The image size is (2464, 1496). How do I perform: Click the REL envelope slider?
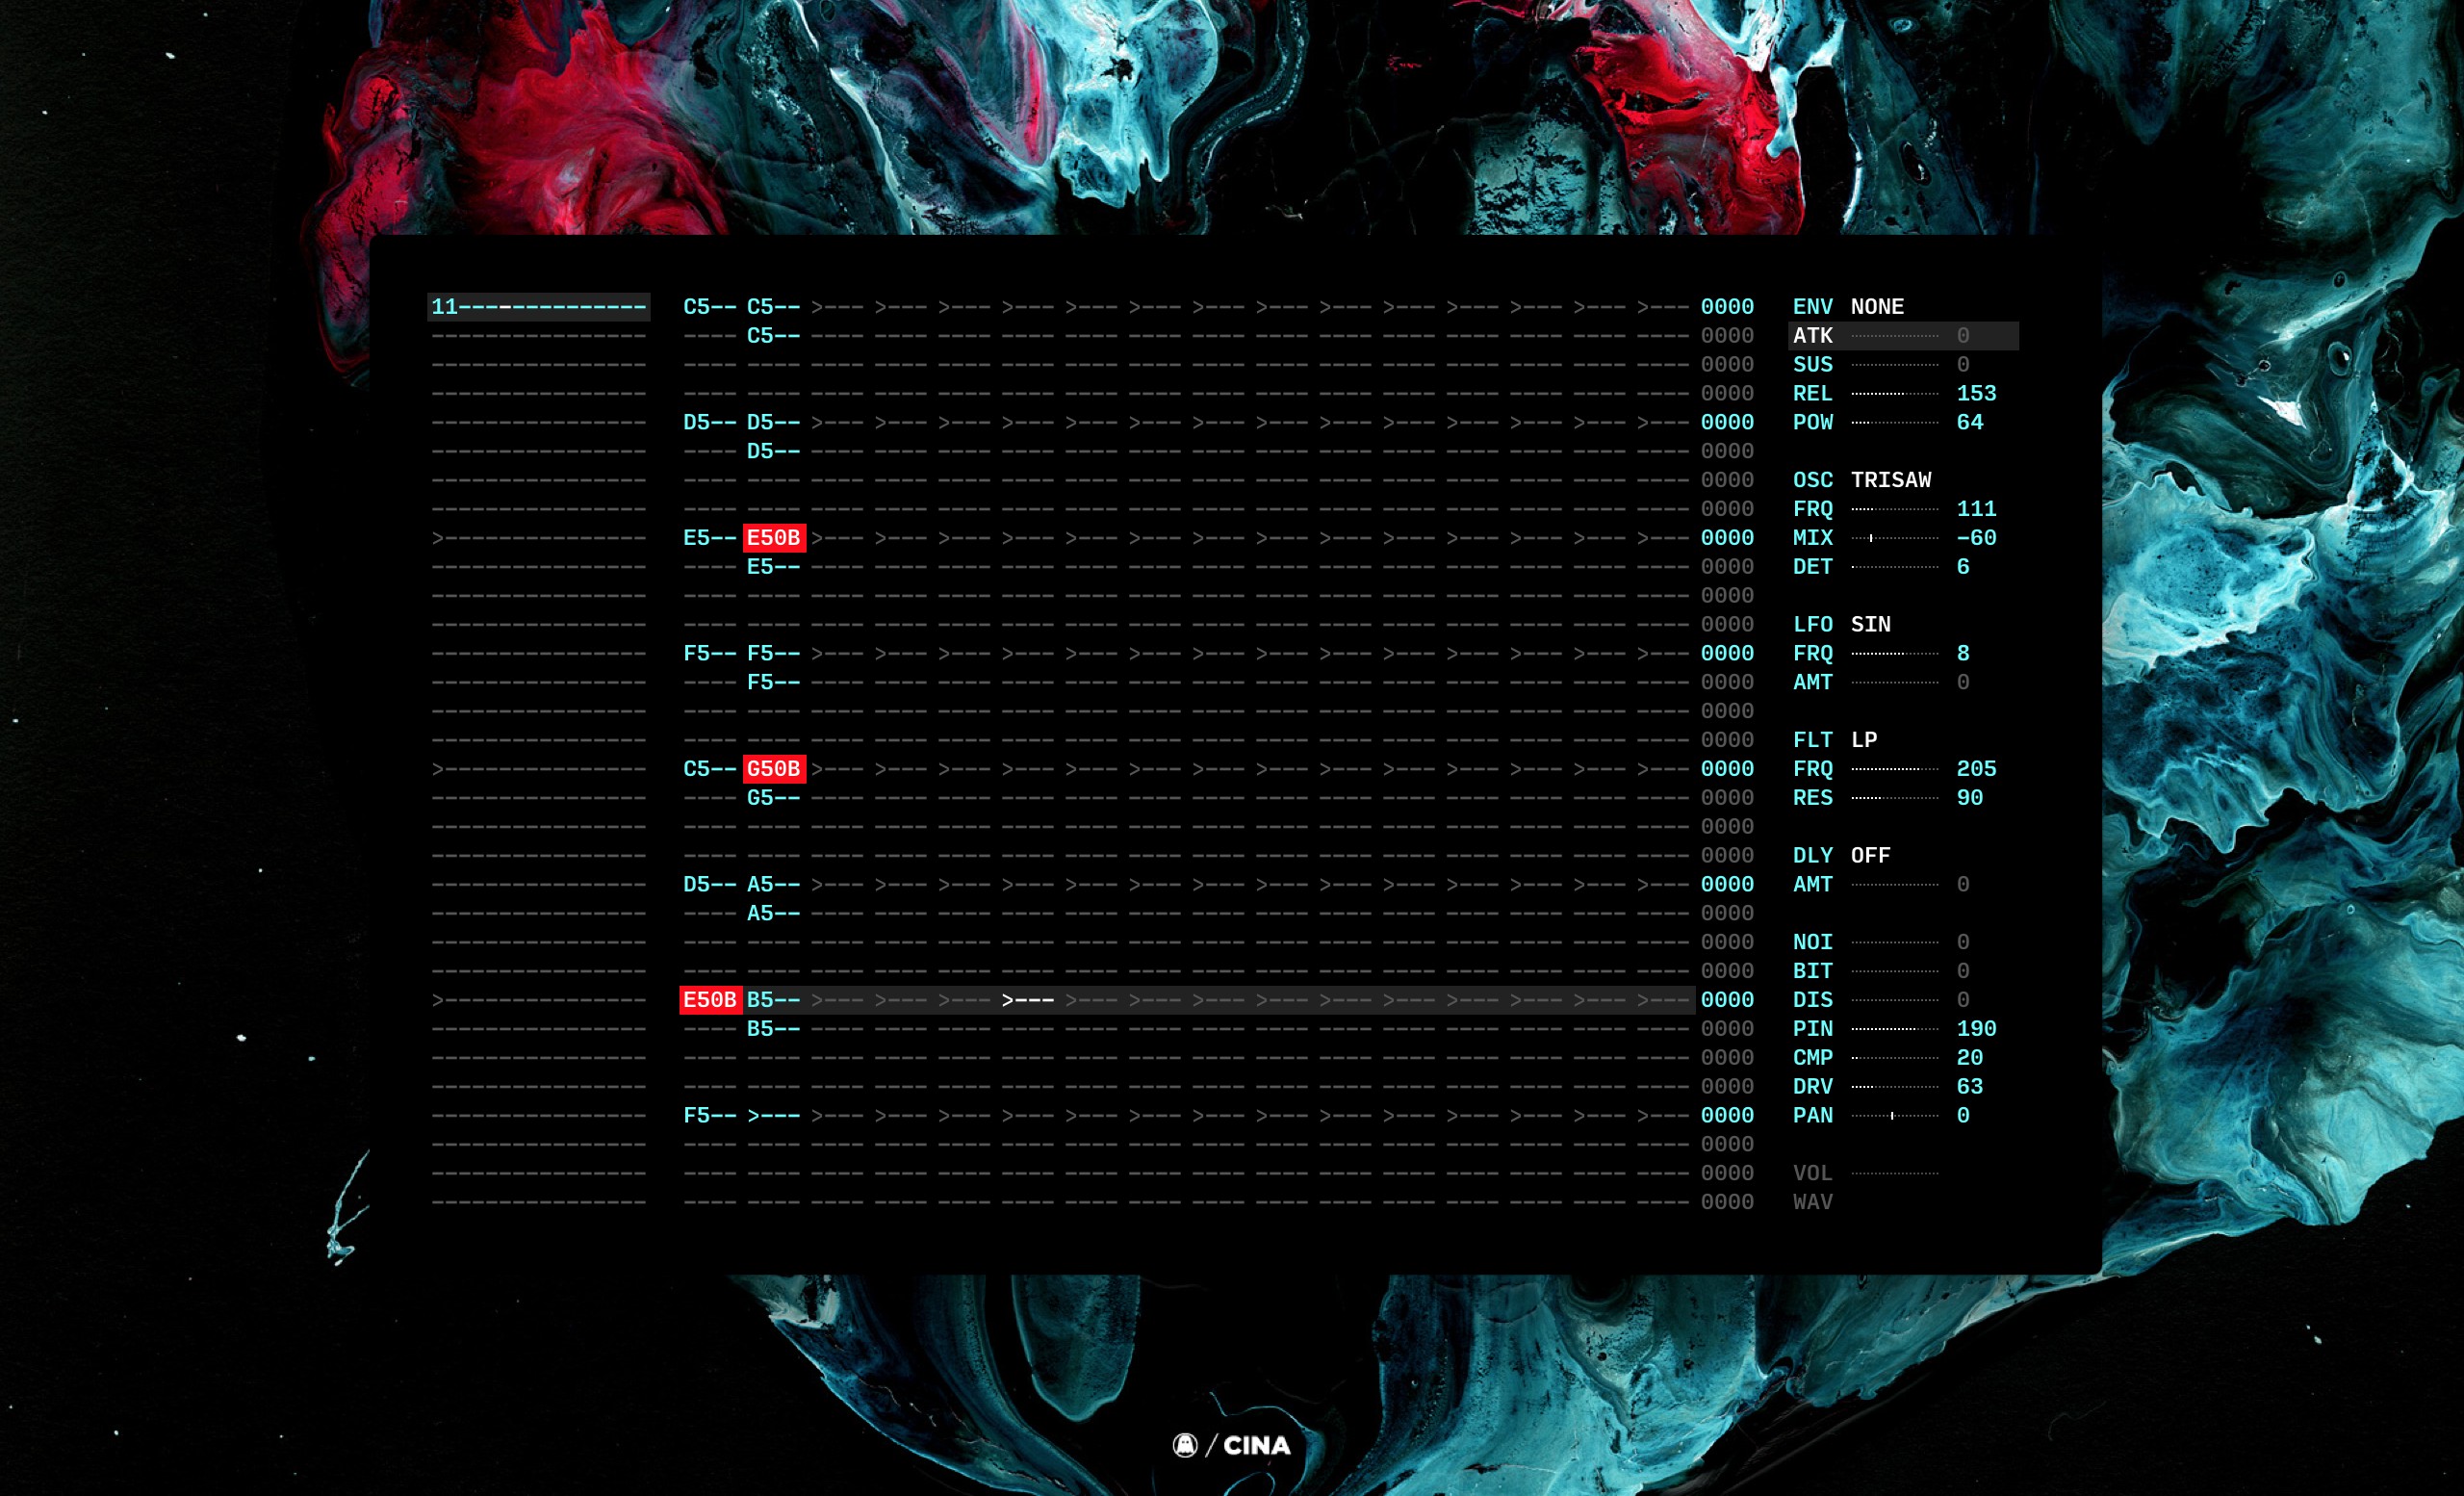(x=1894, y=394)
